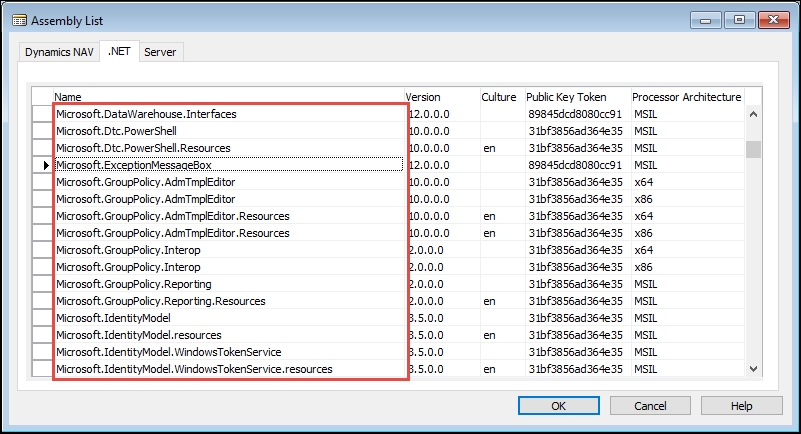Screen dimensions: 801x434
Task: Click x64 architecture in Microsoft.GroupPolicy.Interop row
Action: (644, 250)
